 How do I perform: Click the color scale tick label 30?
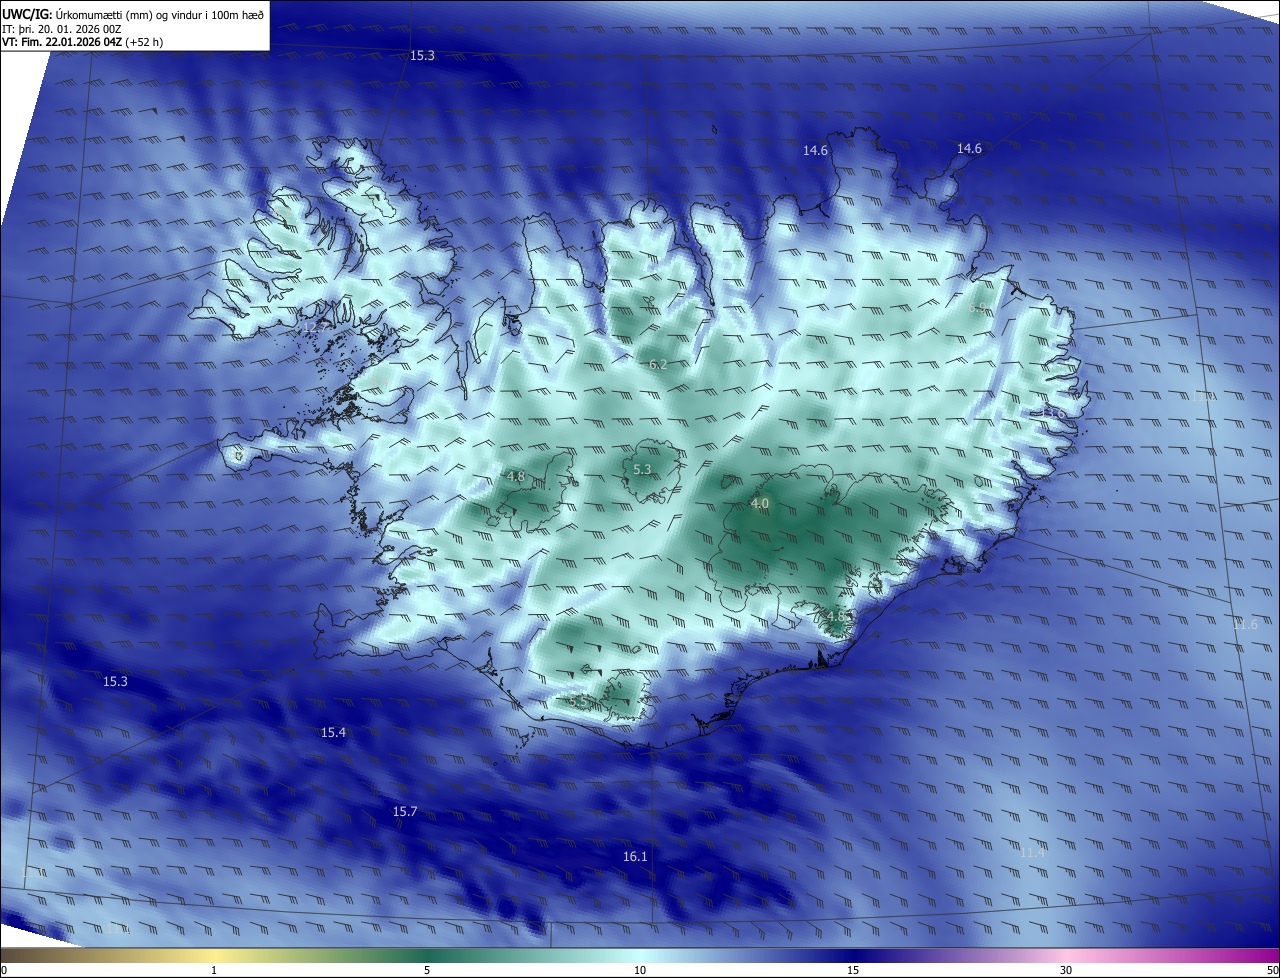pos(1066,971)
